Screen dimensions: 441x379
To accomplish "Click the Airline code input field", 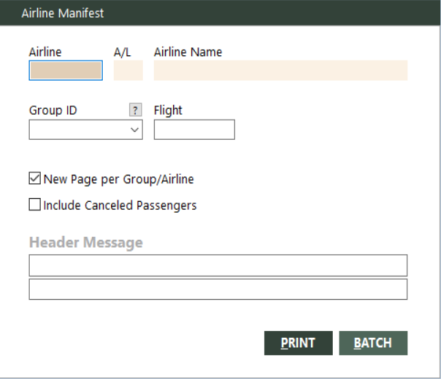I will [x=66, y=70].
